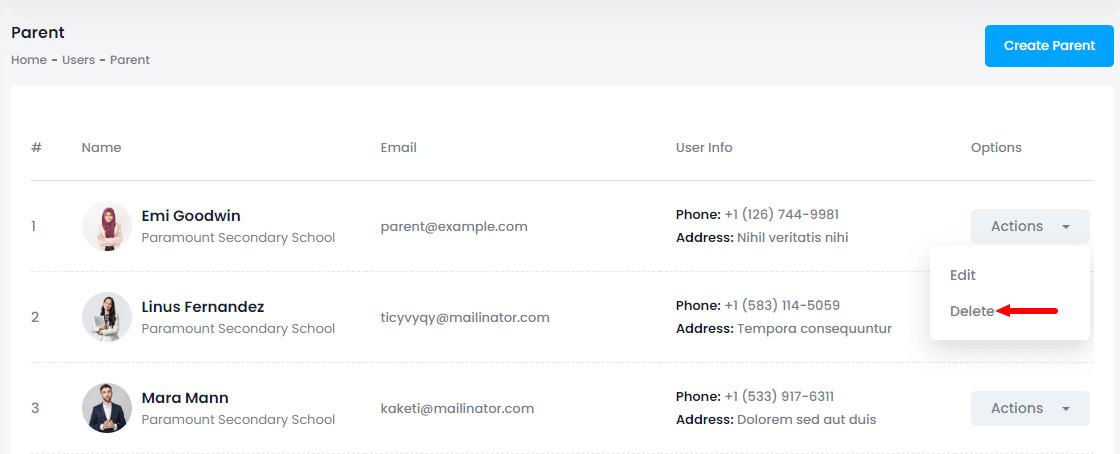1120x454 pixels.
Task: Click the name Emi Goodwin
Action: [191, 216]
